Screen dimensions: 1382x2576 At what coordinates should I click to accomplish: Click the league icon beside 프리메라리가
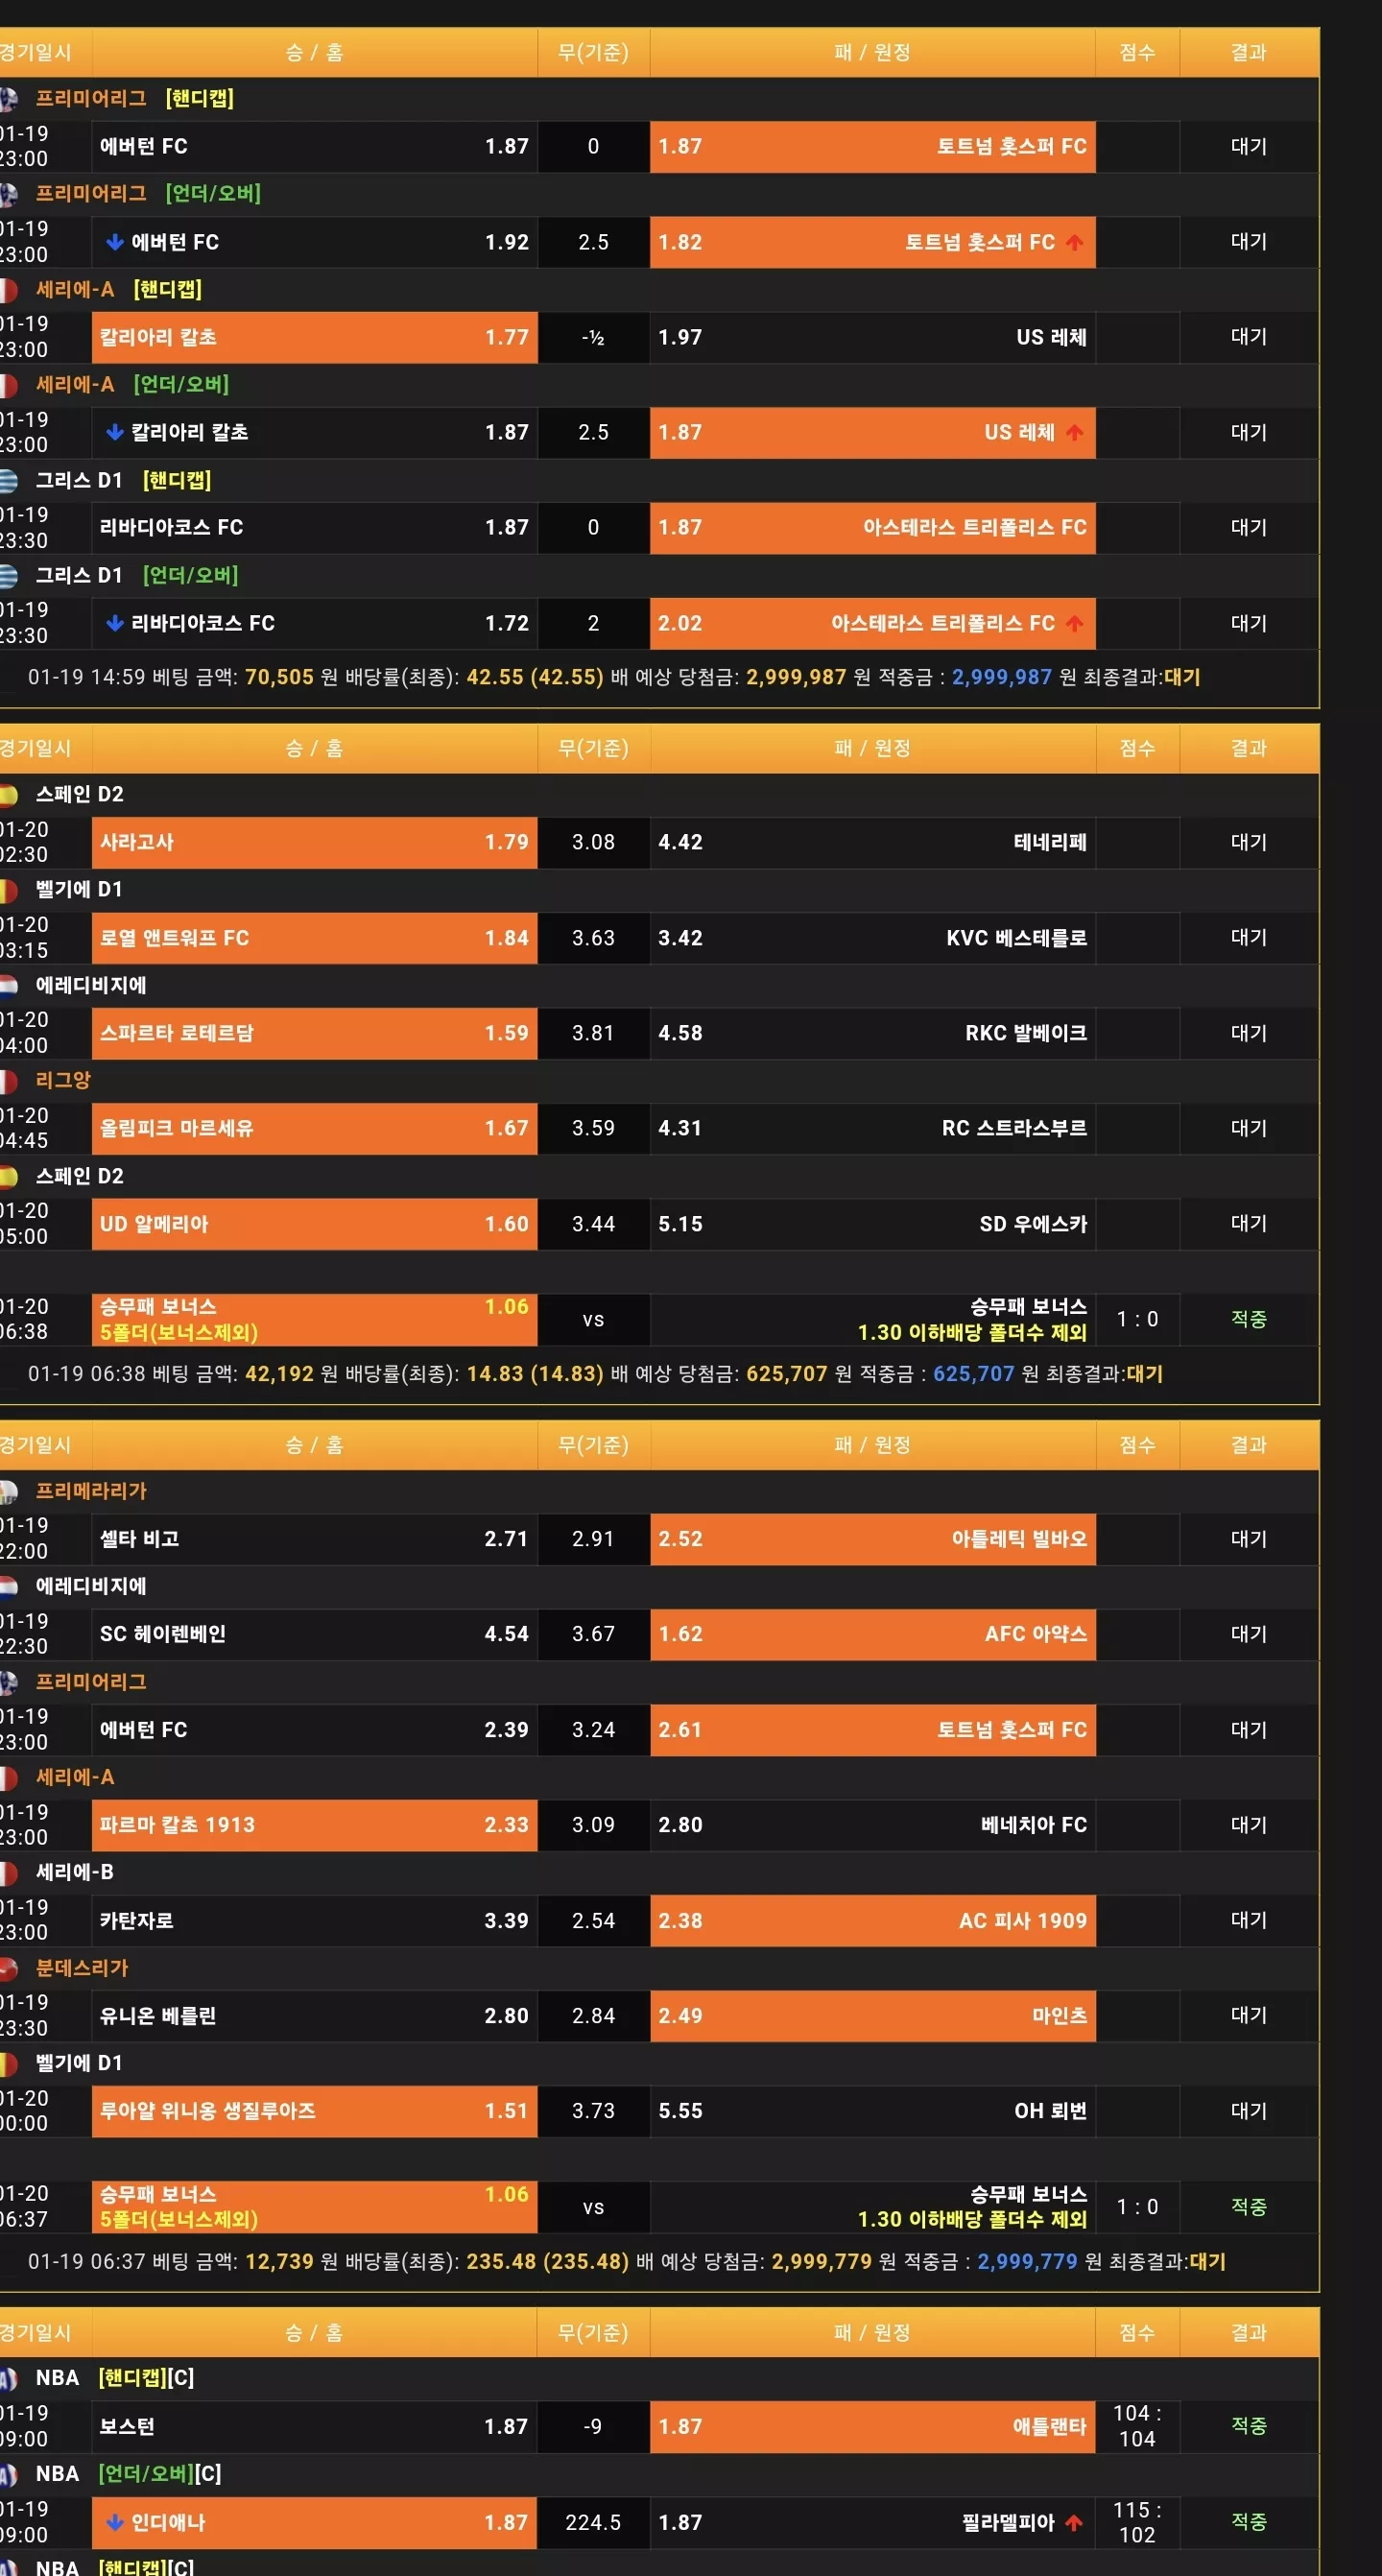click(x=9, y=1492)
